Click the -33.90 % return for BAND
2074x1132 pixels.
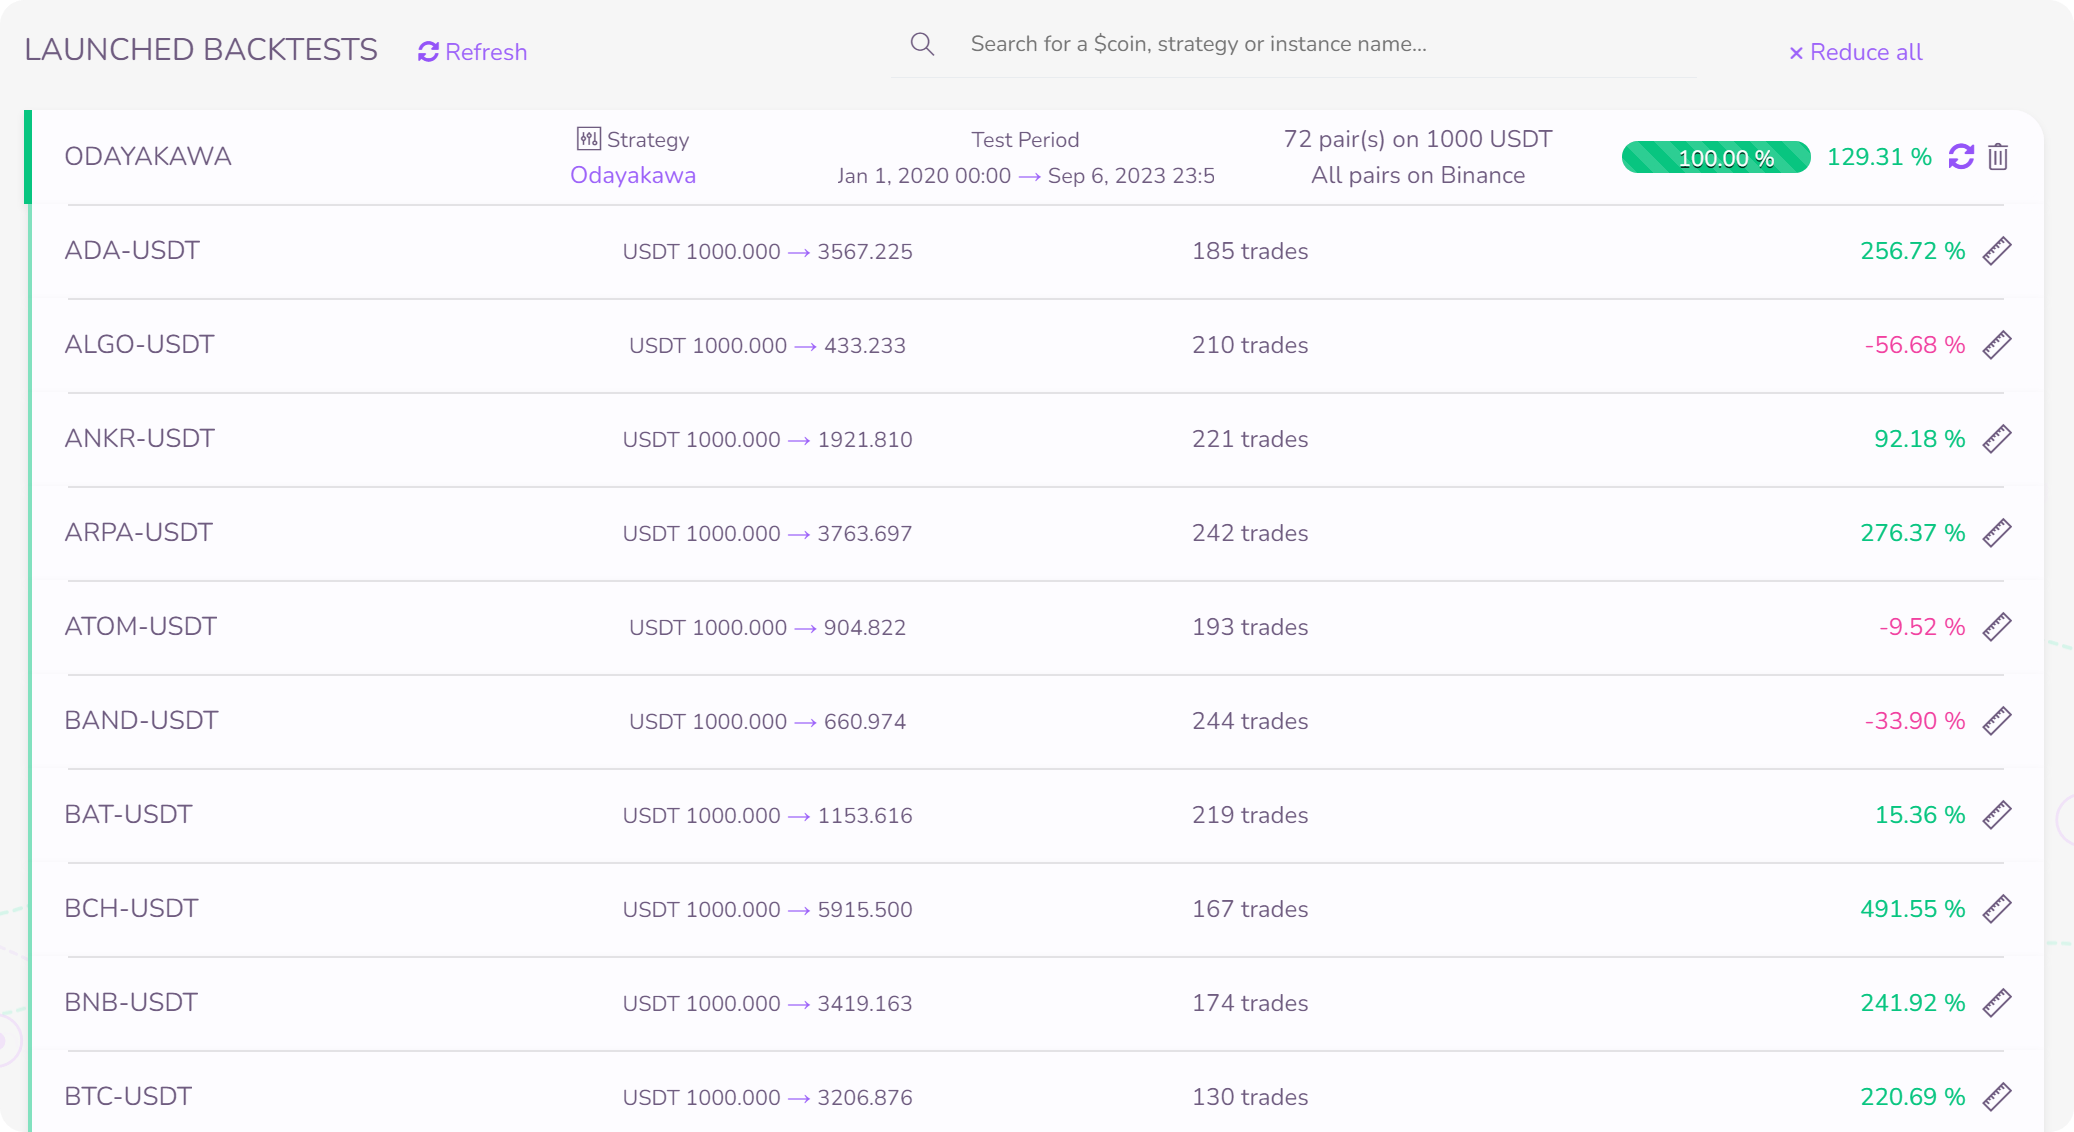tap(1914, 721)
